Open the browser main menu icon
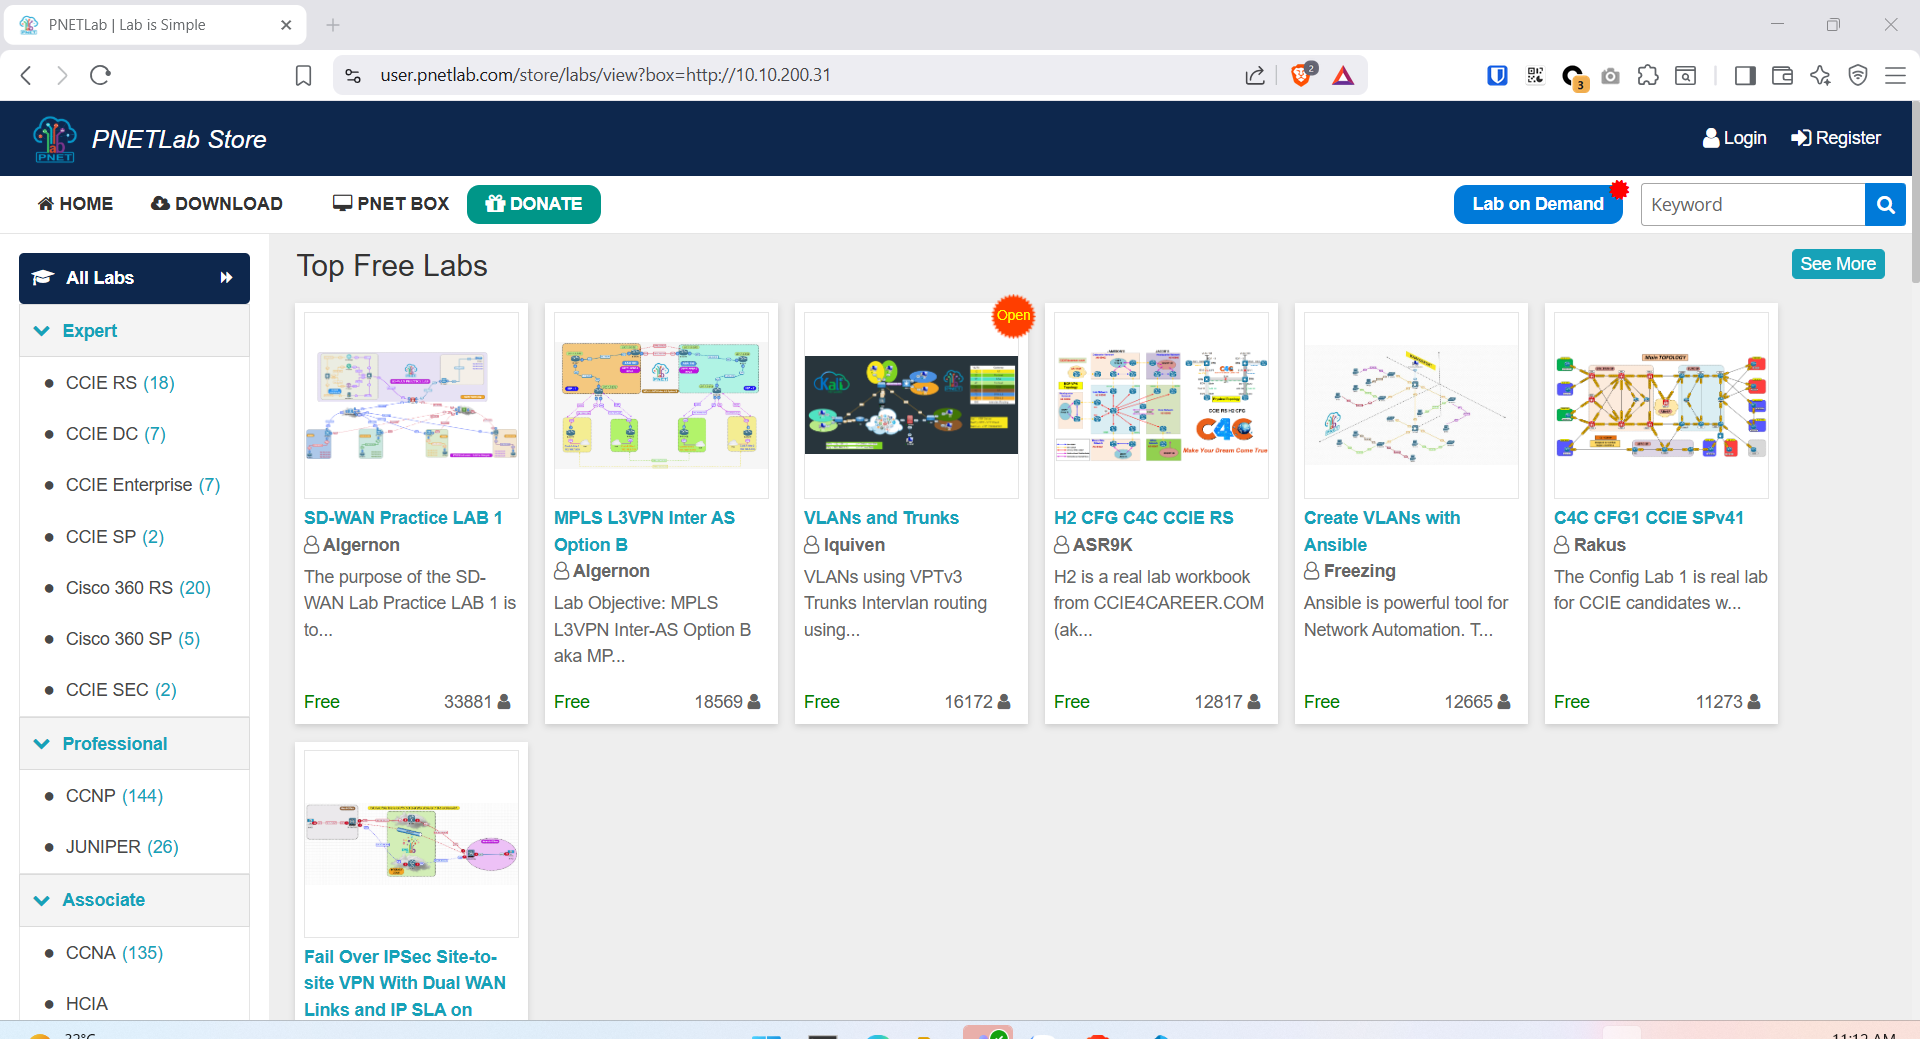Image resolution: width=1920 pixels, height=1039 pixels. pos(1895,75)
